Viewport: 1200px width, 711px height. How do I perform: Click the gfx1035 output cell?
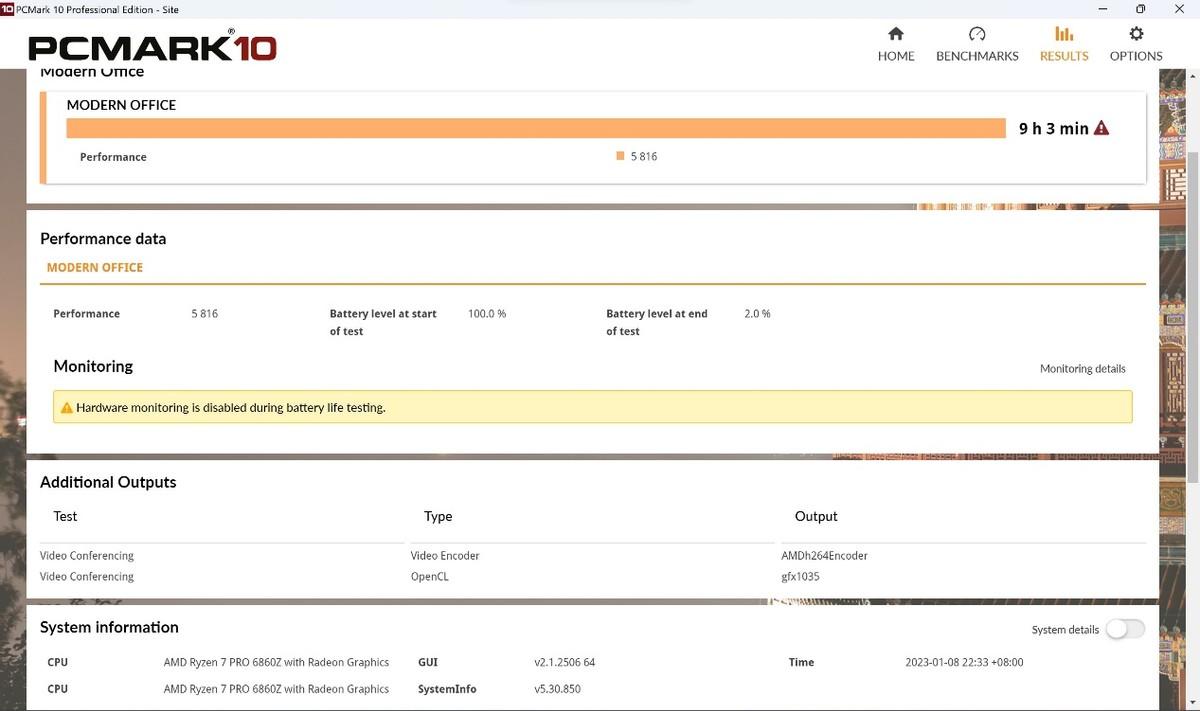pyautogui.click(x=800, y=577)
